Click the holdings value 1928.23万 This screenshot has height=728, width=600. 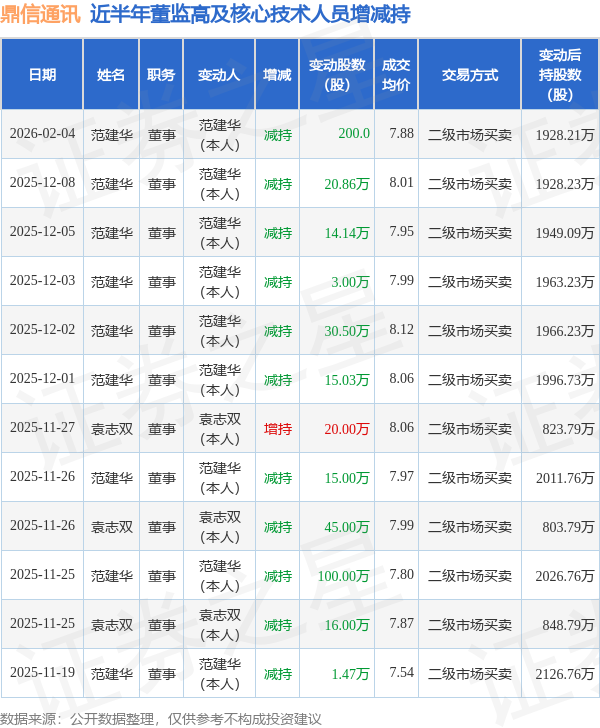coord(565,184)
